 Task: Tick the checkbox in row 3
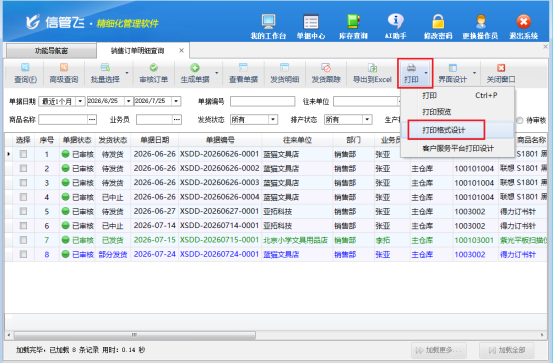(x=23, y=183)
